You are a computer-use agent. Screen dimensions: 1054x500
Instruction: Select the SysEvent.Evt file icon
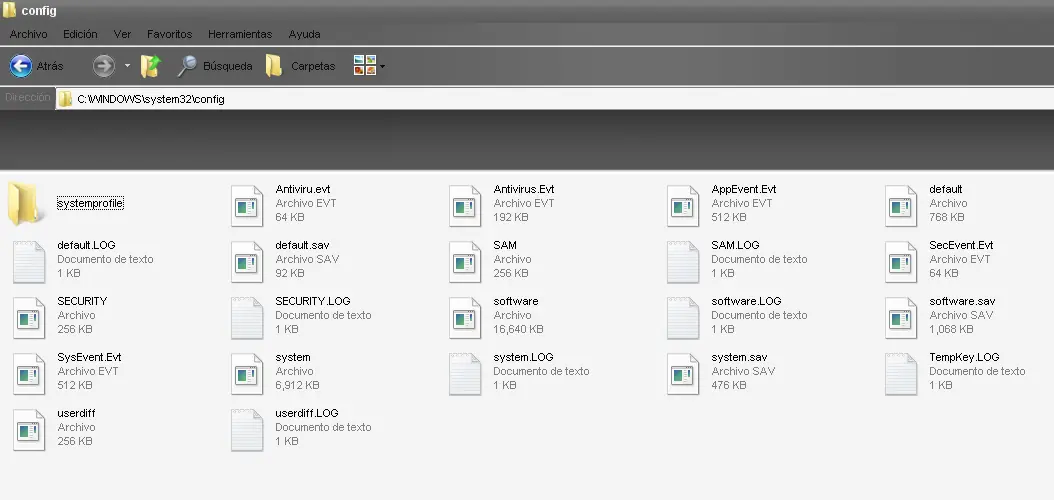tap(29, 374)
